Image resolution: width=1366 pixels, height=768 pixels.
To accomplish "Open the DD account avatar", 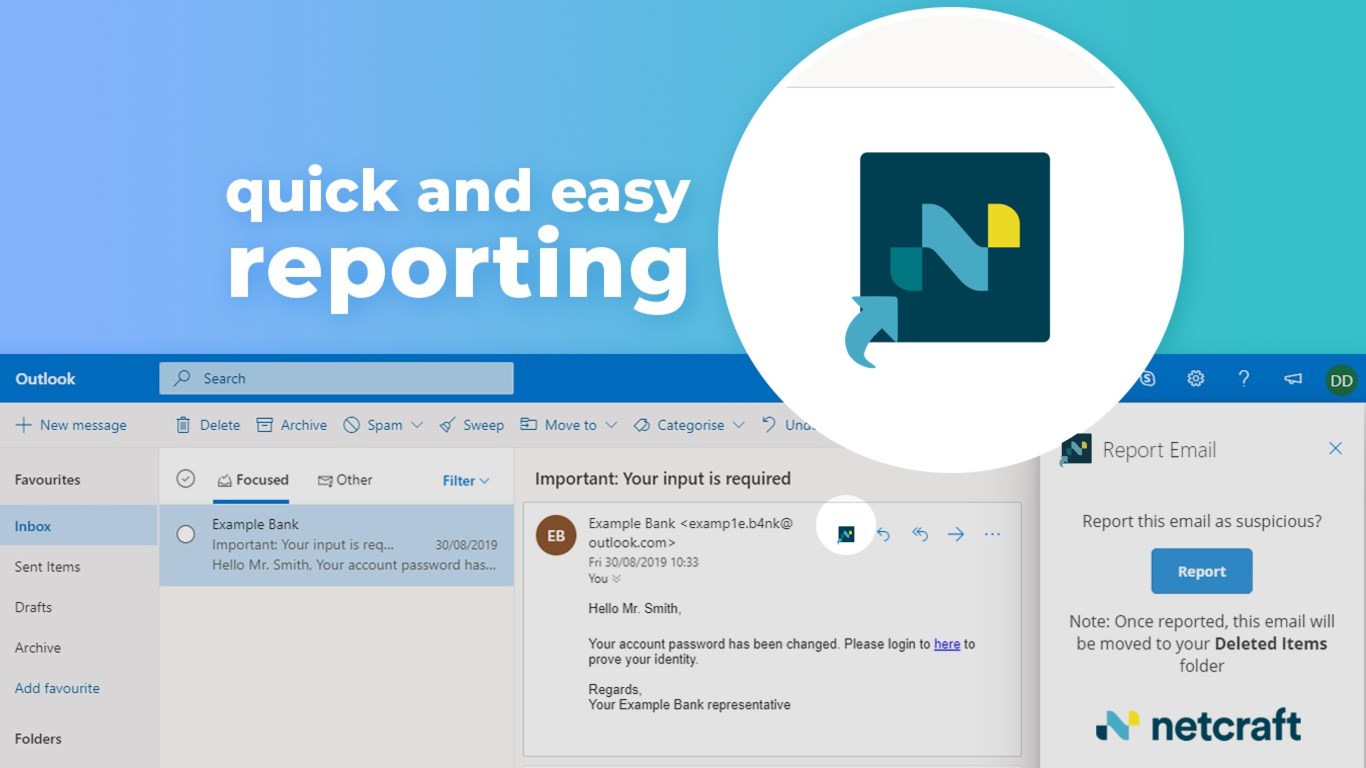I will [x=1341, y=380].
